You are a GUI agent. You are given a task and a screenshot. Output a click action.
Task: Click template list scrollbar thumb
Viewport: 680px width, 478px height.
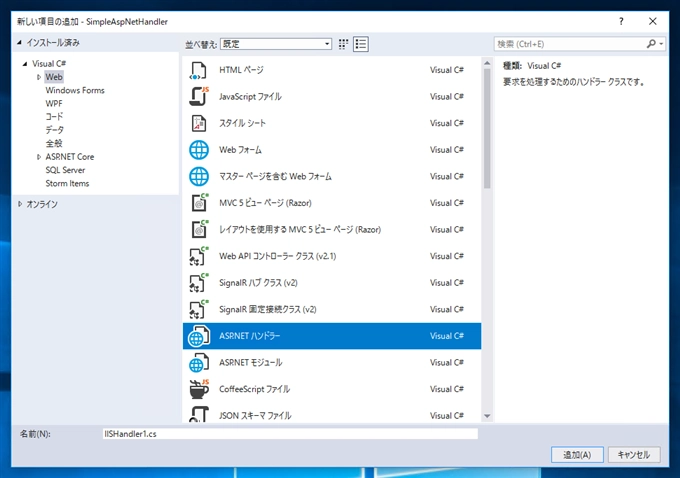pyautogui.click(x=487, y=128)
